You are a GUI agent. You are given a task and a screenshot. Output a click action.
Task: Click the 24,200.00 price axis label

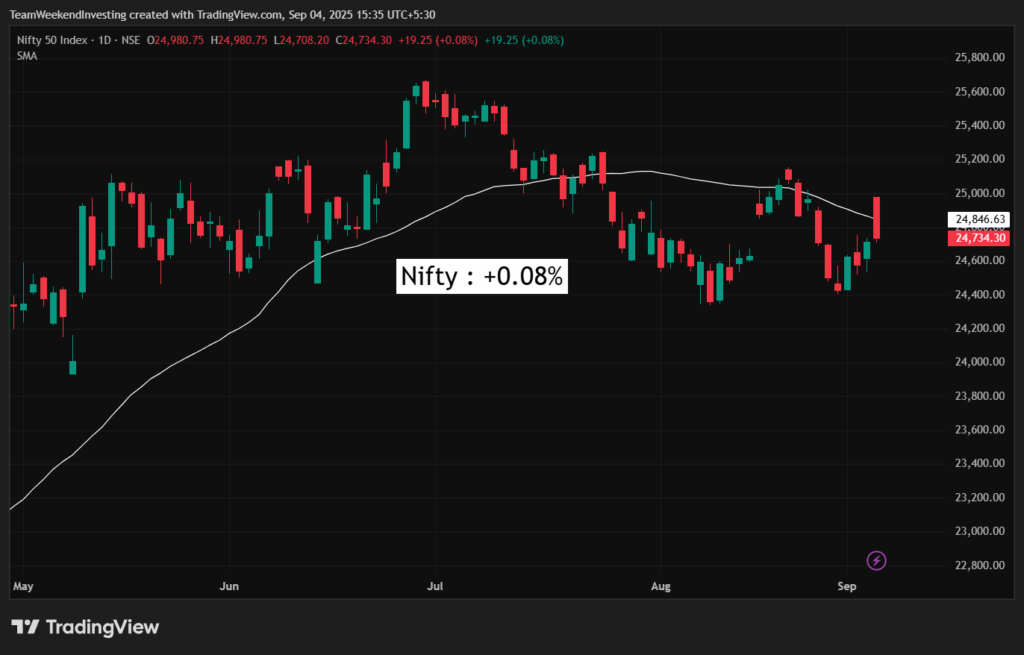coord(980,328)
